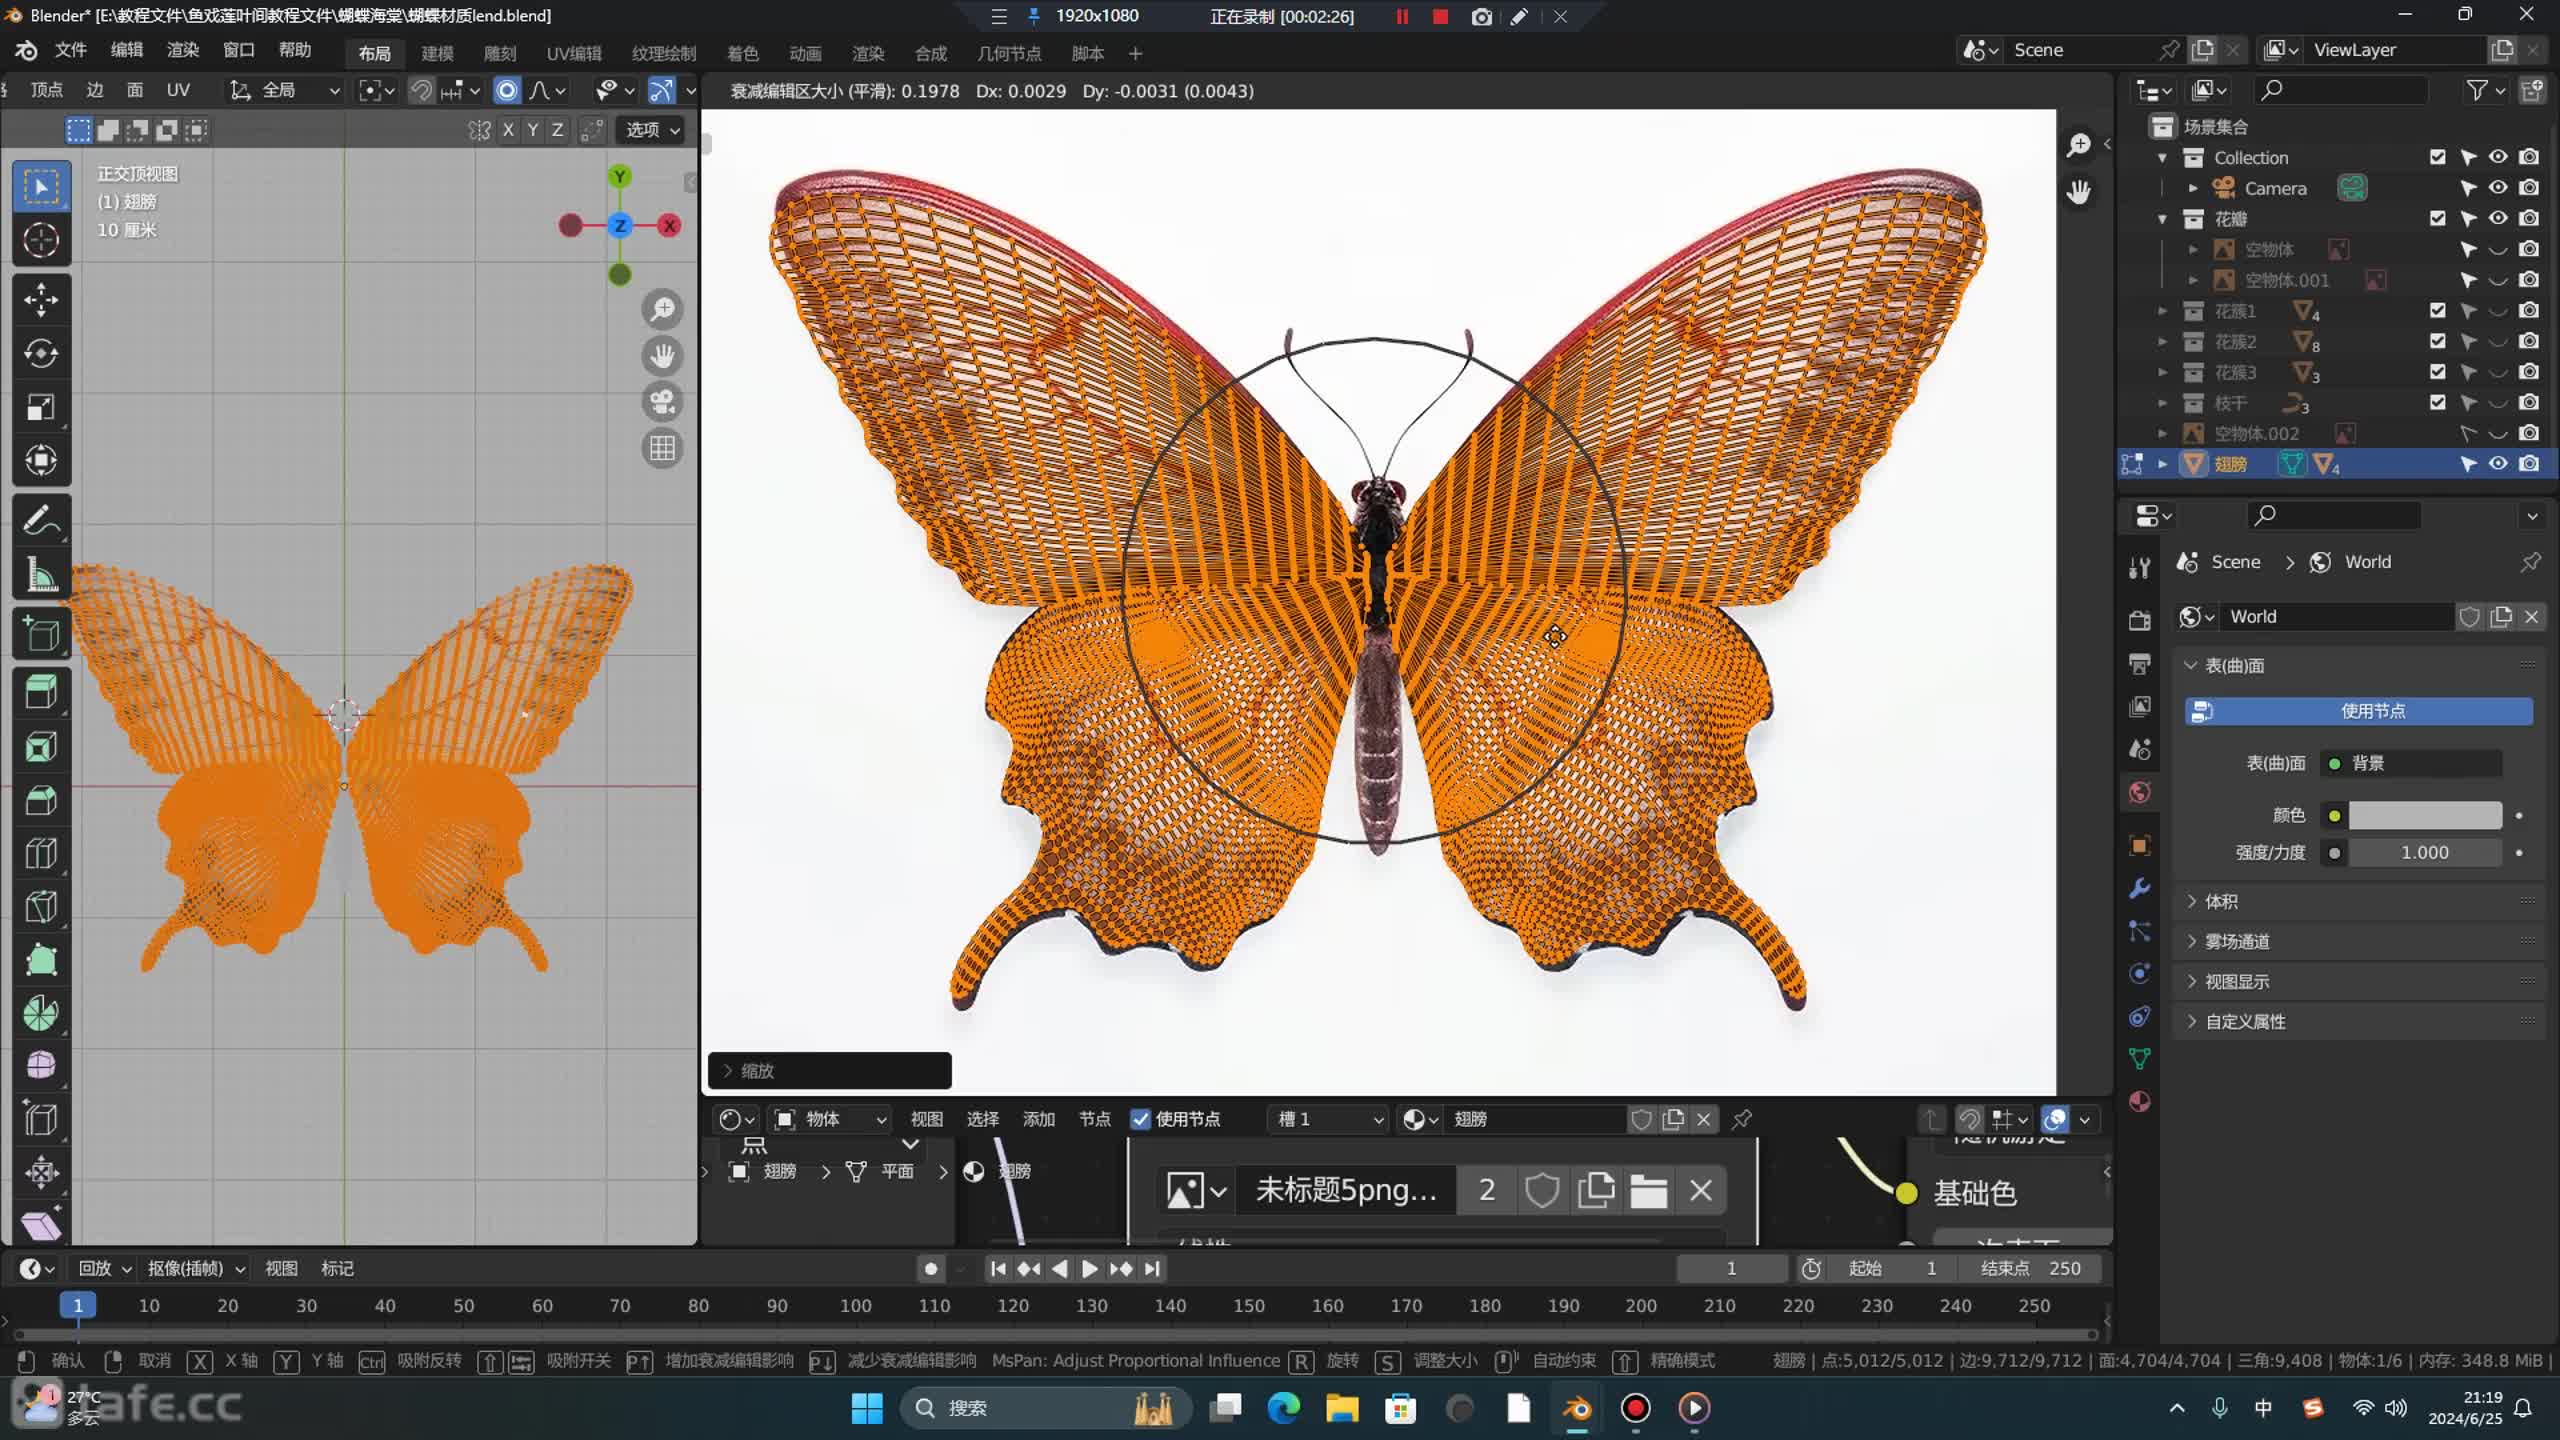
Task: Toggle proportional editing button in header
Action: pos(507,90)
